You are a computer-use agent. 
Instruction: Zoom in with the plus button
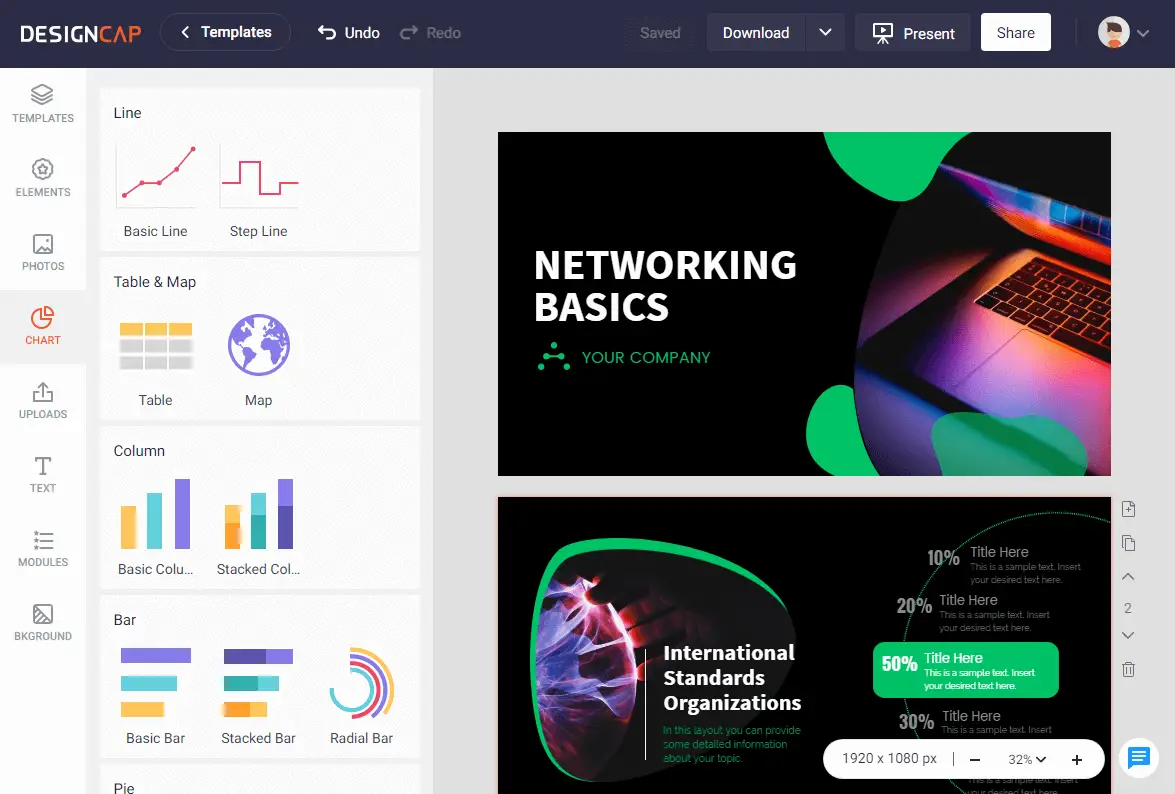[x=1077, y=760]
